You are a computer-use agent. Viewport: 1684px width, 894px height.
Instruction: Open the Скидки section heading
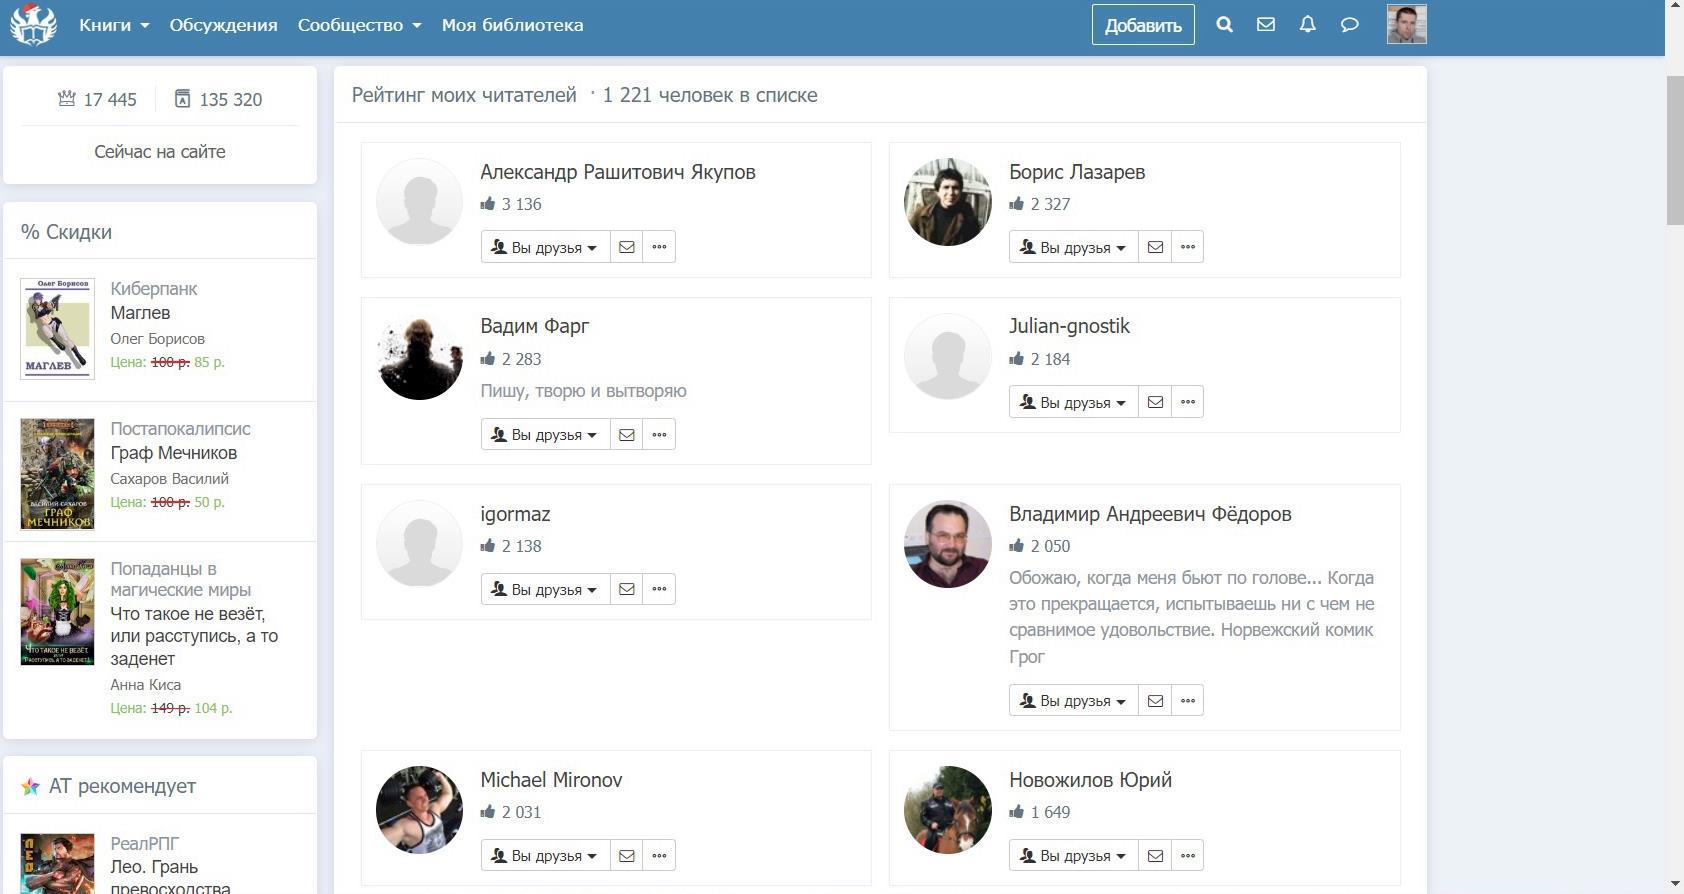66,232
